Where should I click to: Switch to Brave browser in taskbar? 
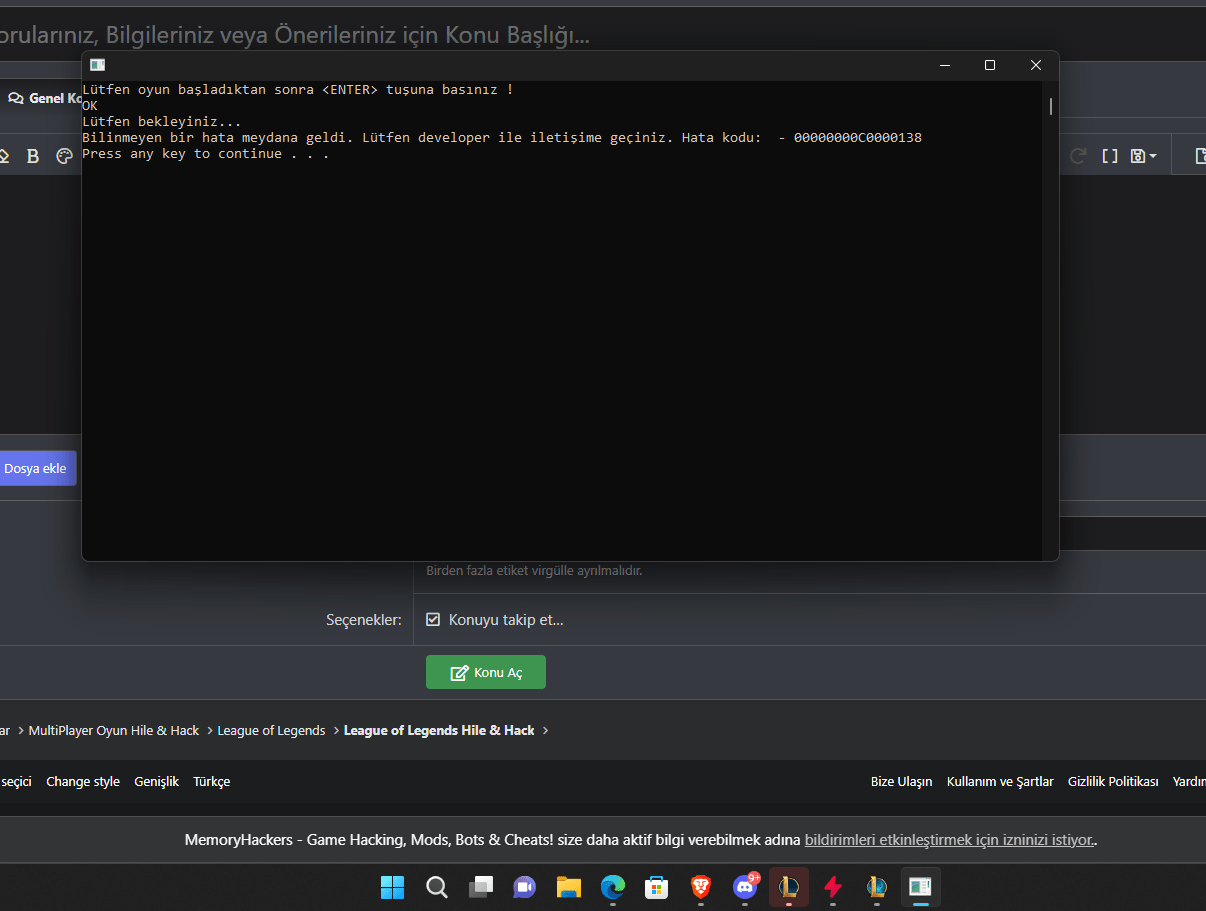pos(701,887)
